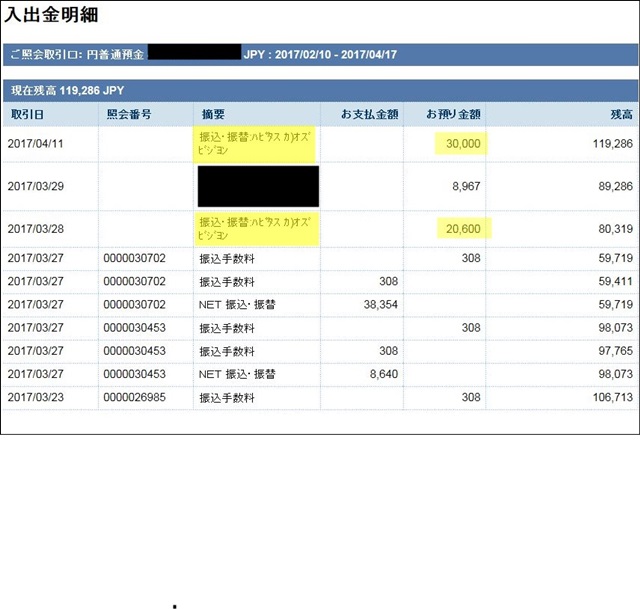Select the date 2017/03/23
The height and width of the screenshot is (609, 640).
(36, 397)
